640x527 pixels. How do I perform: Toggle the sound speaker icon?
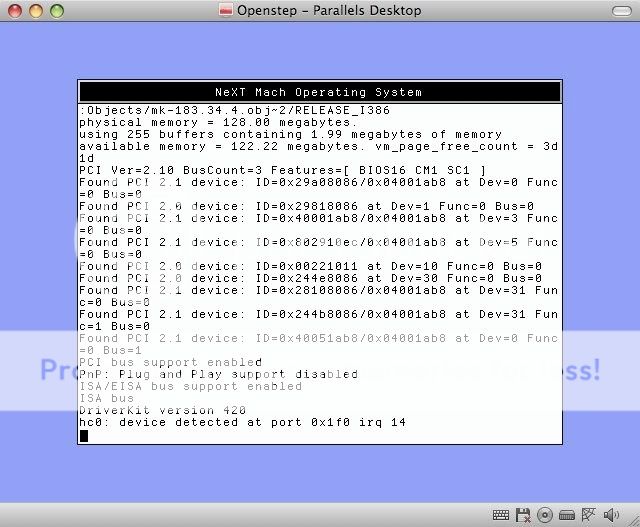point(611,515)
